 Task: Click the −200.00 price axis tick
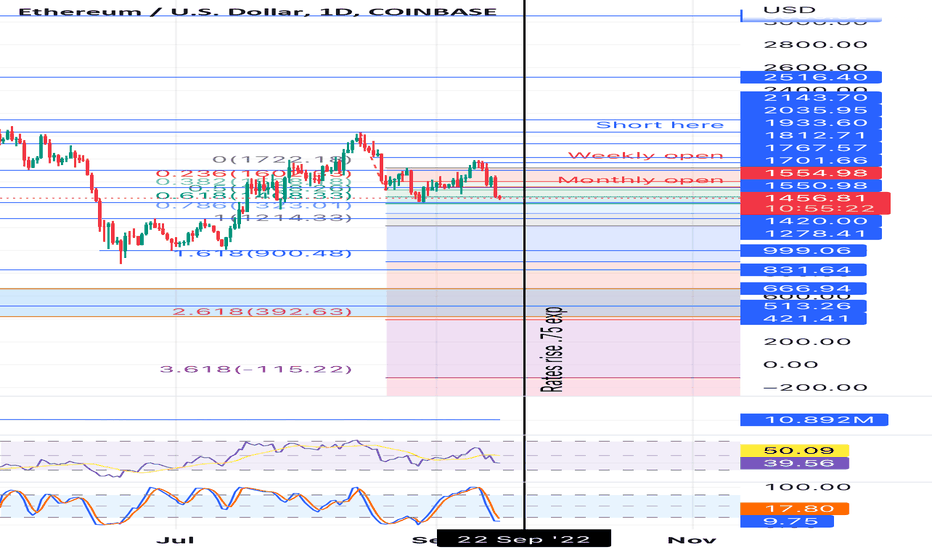tap(816, 388)
